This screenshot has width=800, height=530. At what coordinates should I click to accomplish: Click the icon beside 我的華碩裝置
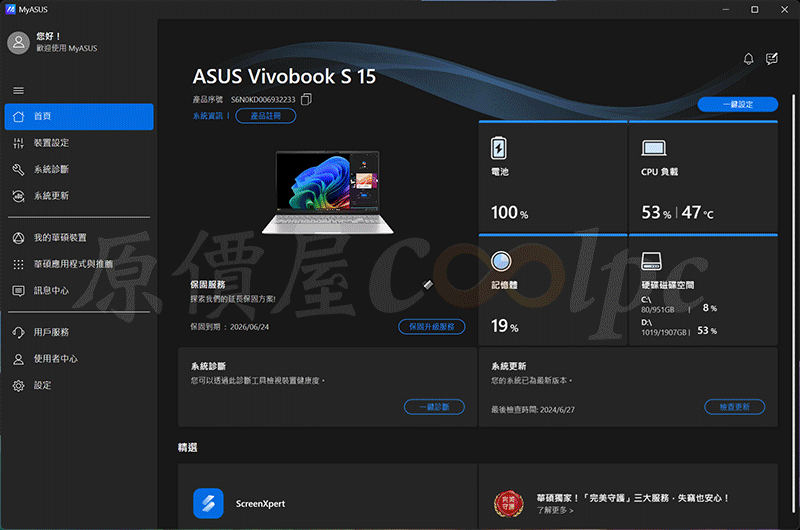(18, 238)
